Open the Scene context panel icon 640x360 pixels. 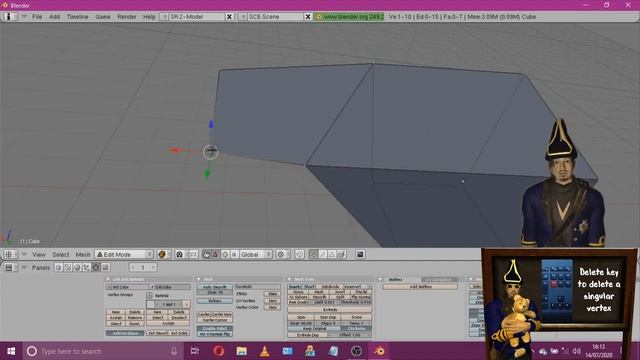coord(105,267)
